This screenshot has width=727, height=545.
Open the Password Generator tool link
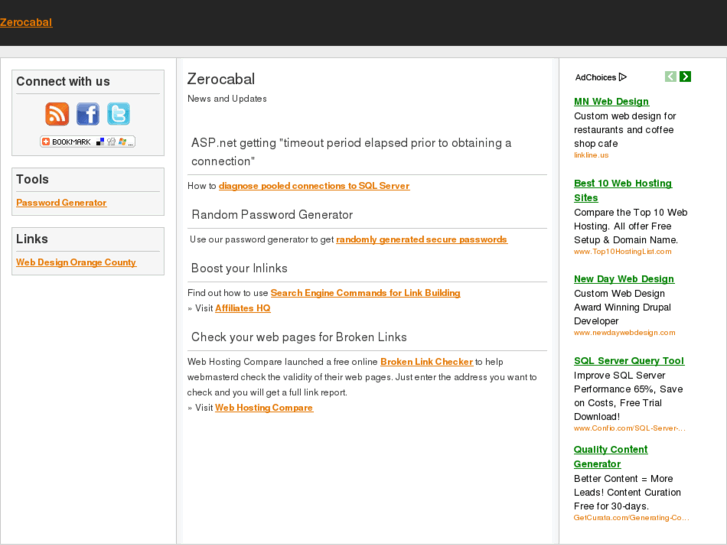point(61,203)
